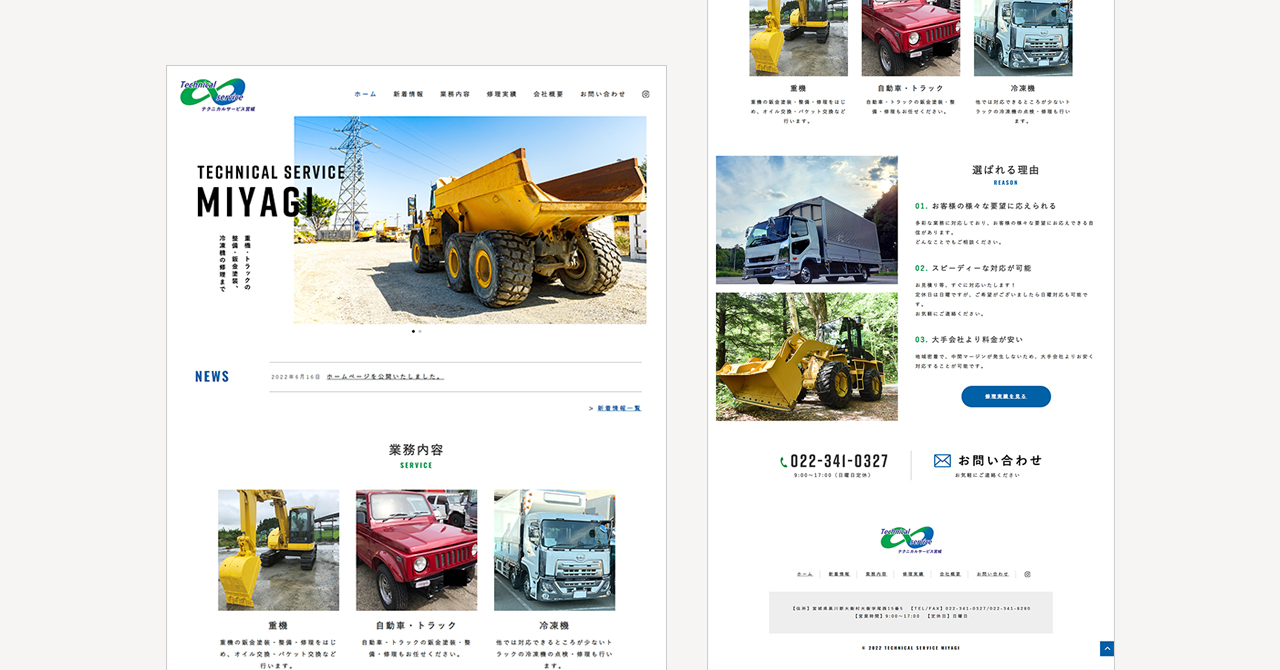
Task: Open Instagram from the footer icon
Action: coord(1027,574)
